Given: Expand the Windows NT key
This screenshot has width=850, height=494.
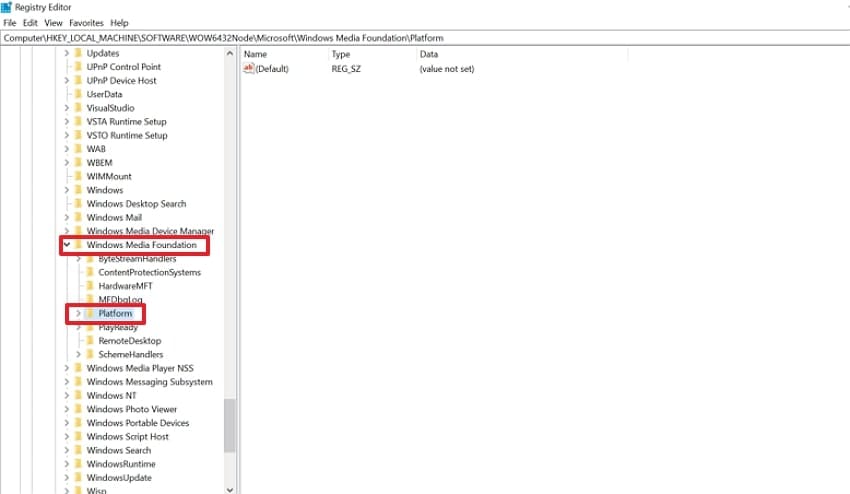Looking at the screenshot, I should (x=67, y=395).
